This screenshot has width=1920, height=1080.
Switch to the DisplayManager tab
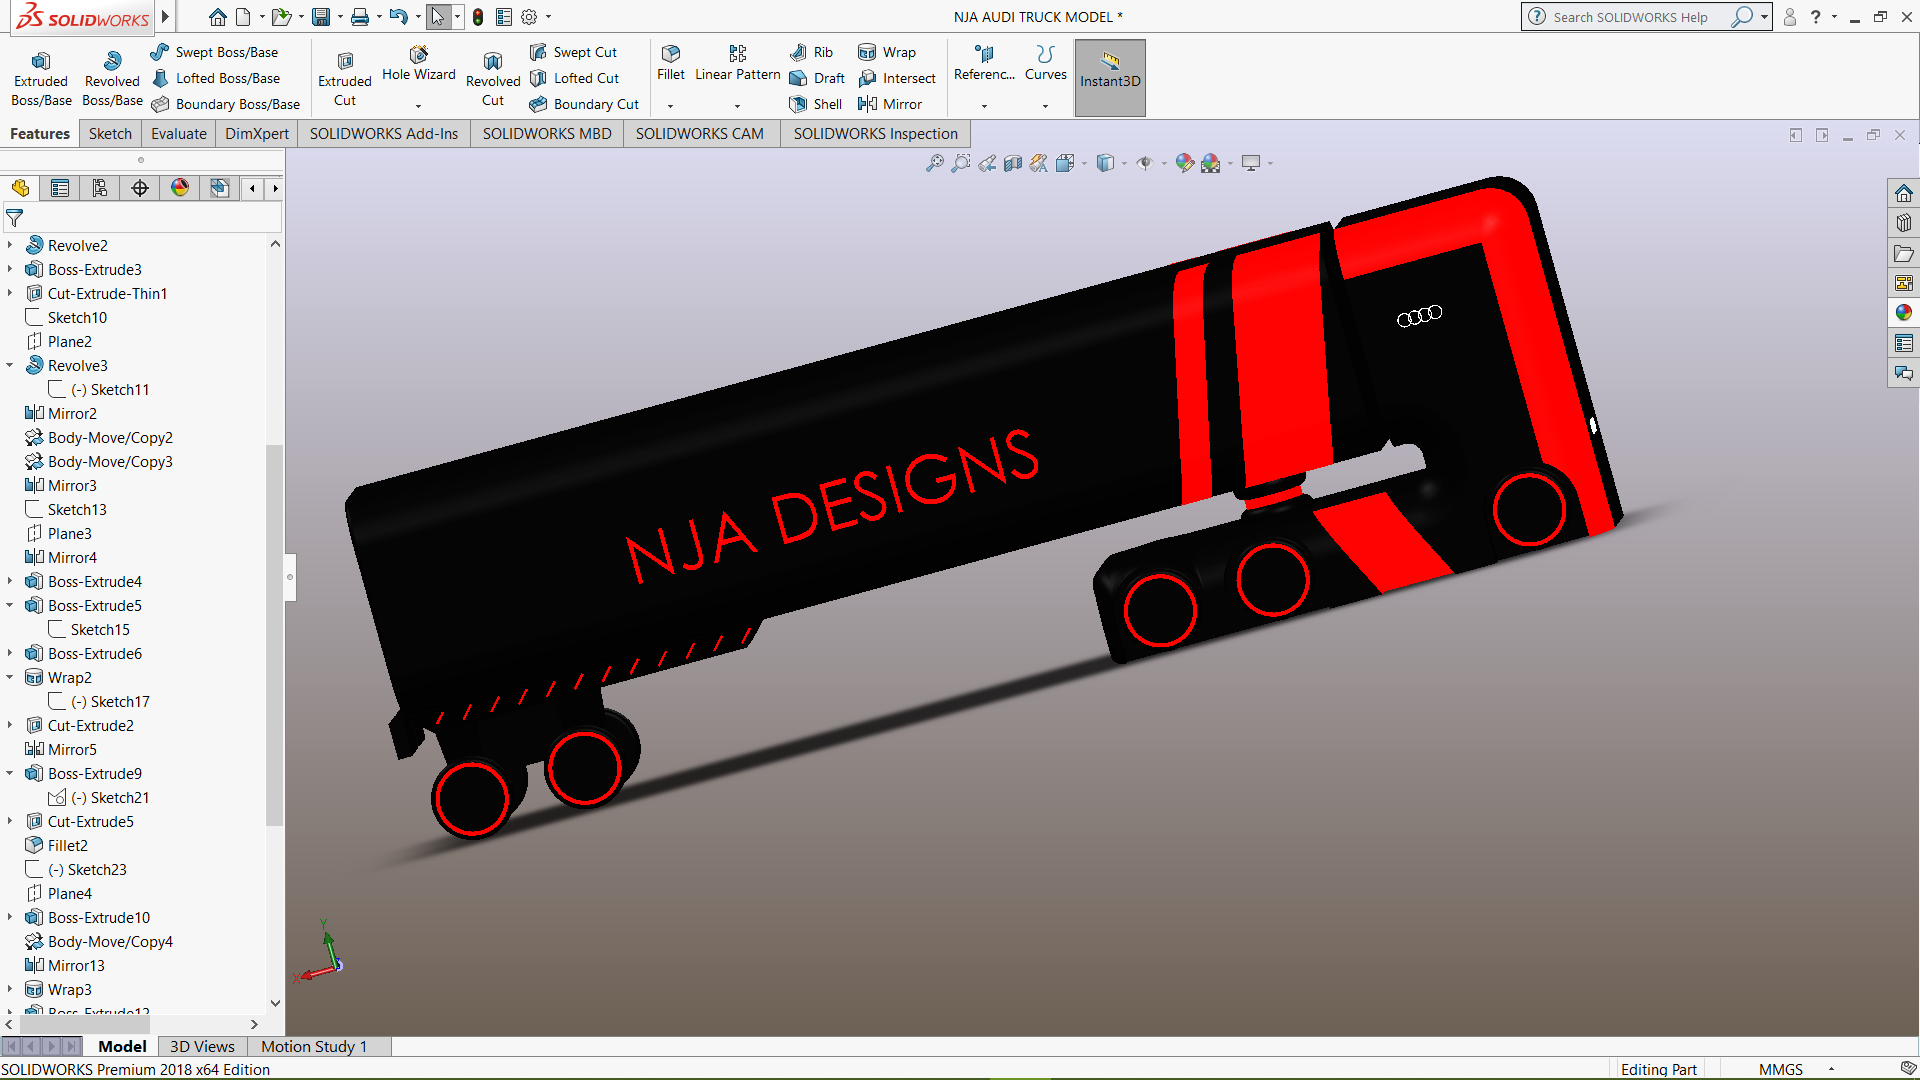point(180,188)
